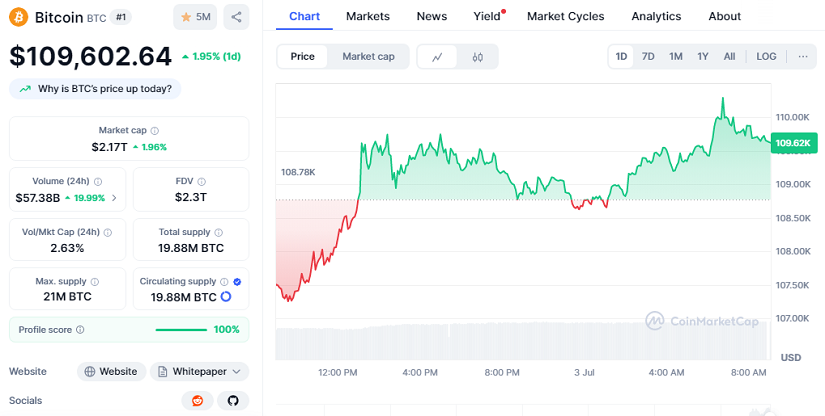
Task: Open the News tab
Action: (x=432, y=16)
